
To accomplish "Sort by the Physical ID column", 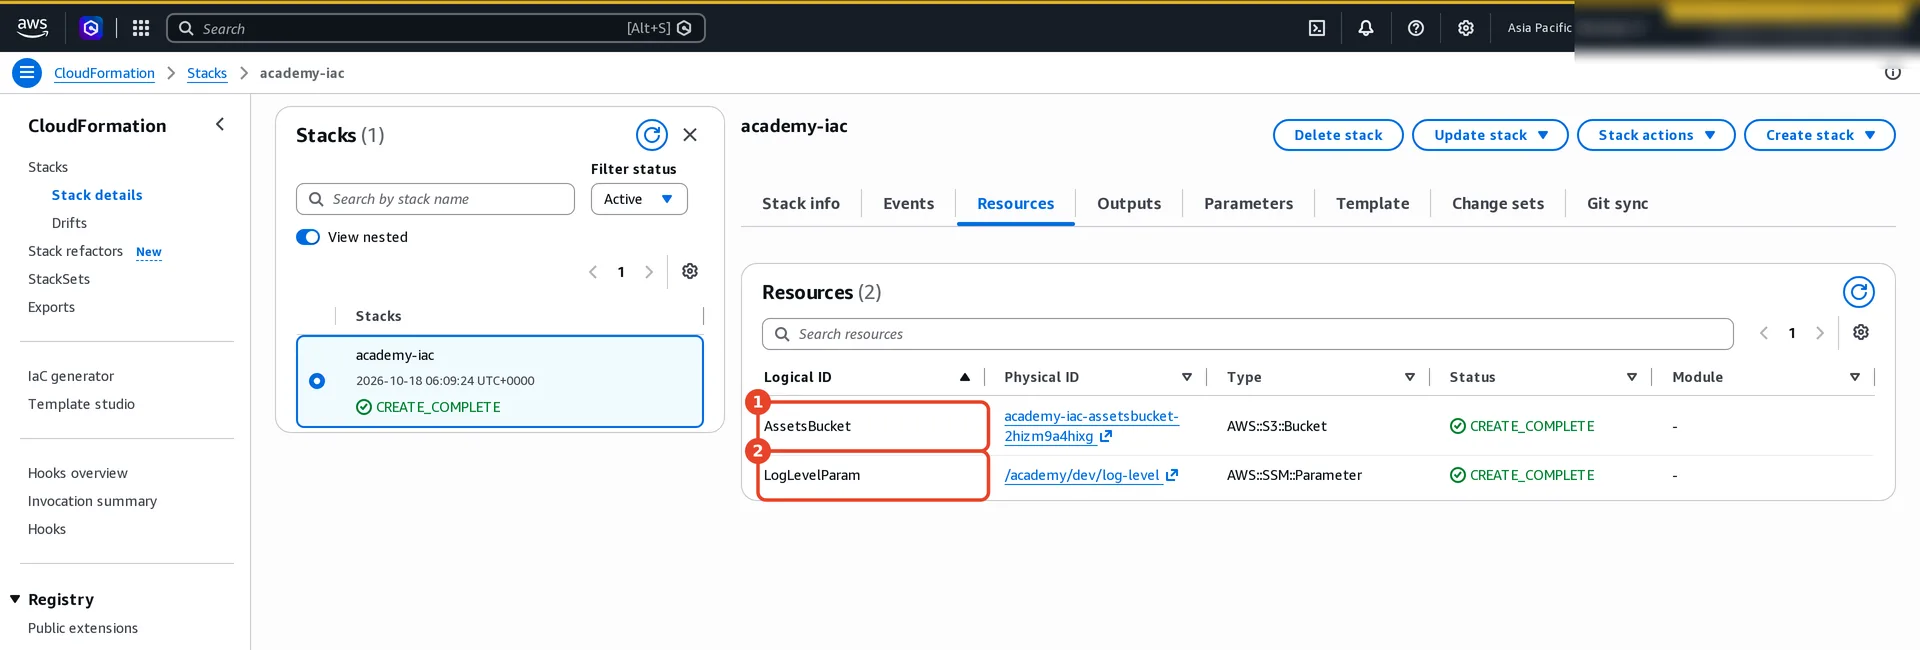I will coord(1187,377).
